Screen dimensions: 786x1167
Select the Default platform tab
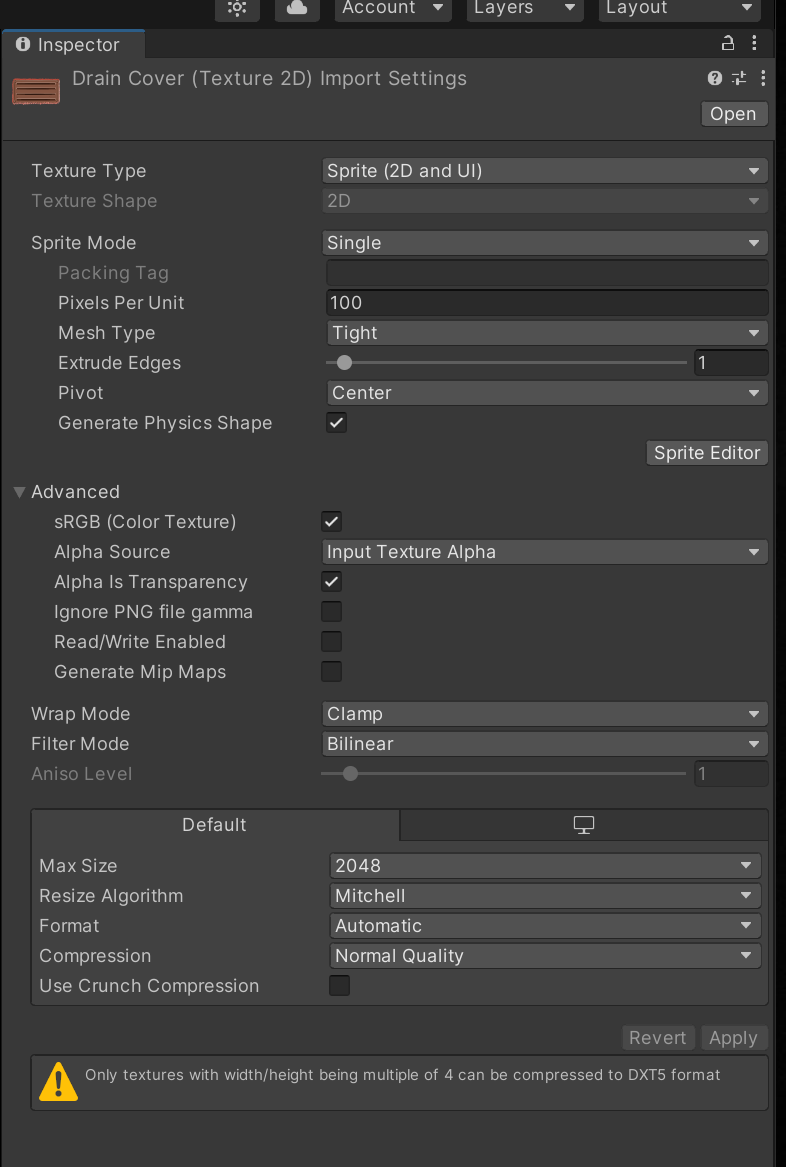pos(215,825)
